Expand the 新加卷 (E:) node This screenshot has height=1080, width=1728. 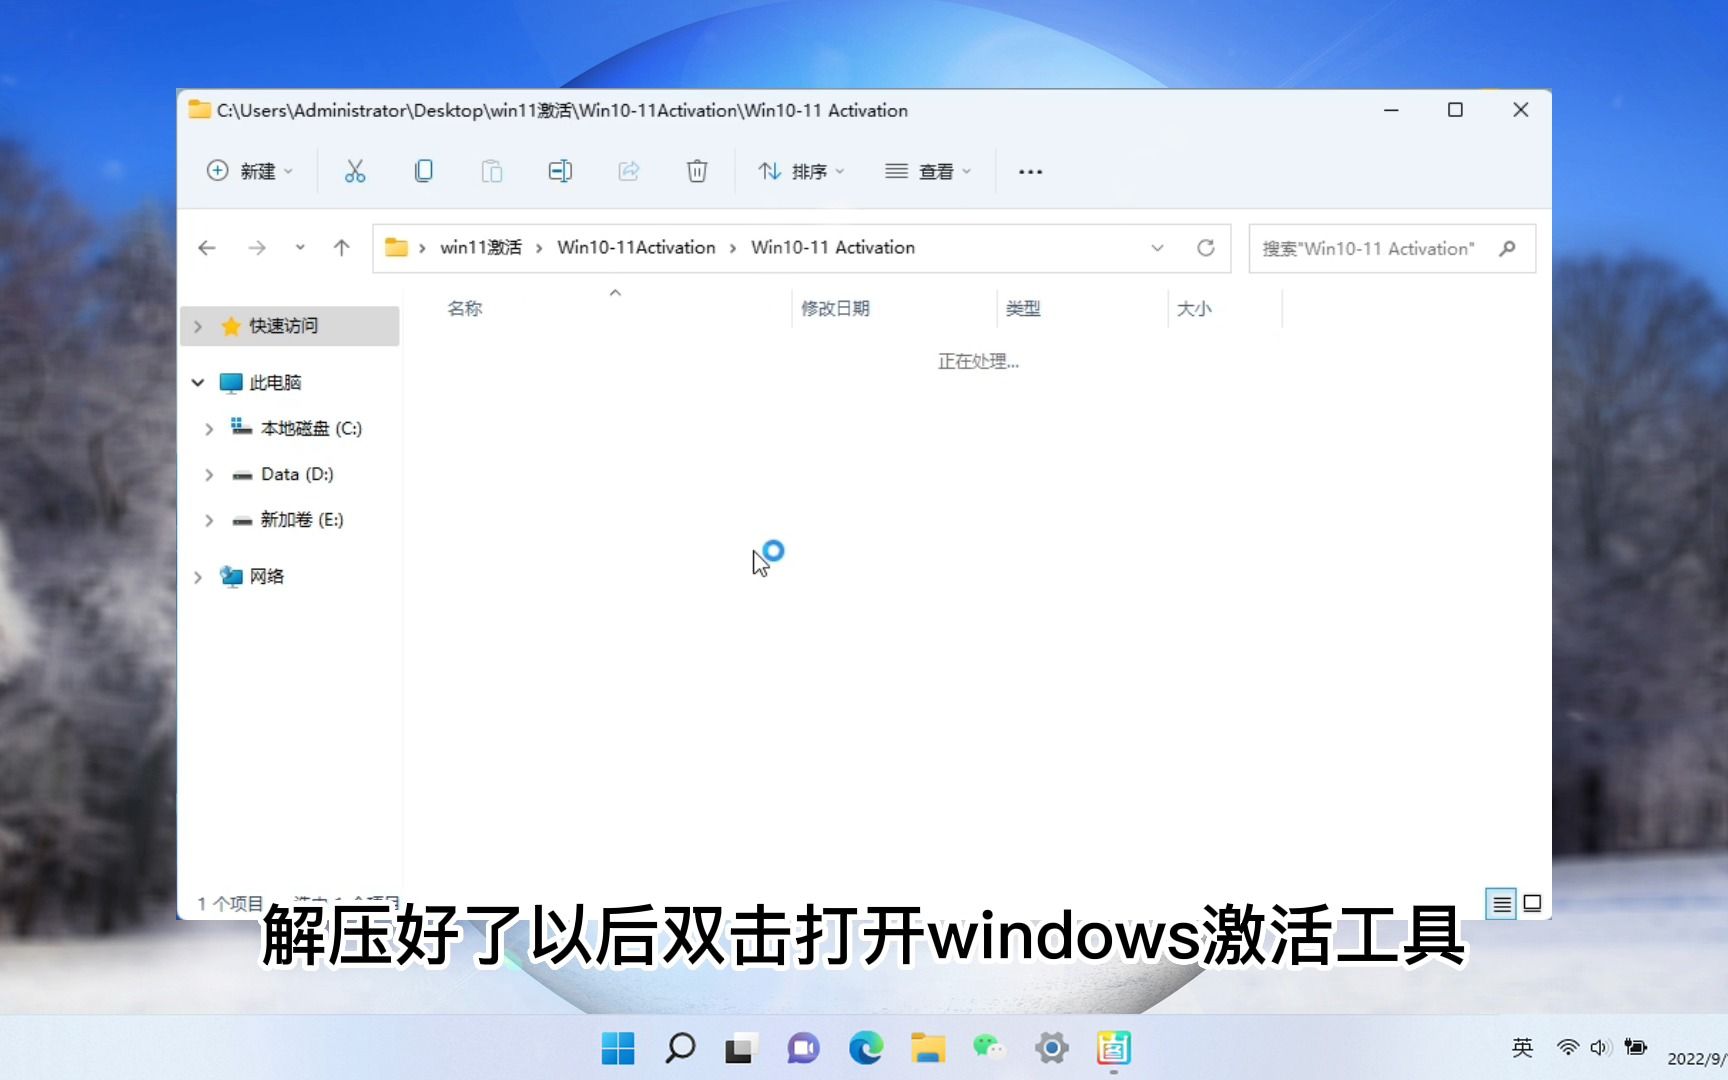[x=209, y=520]
